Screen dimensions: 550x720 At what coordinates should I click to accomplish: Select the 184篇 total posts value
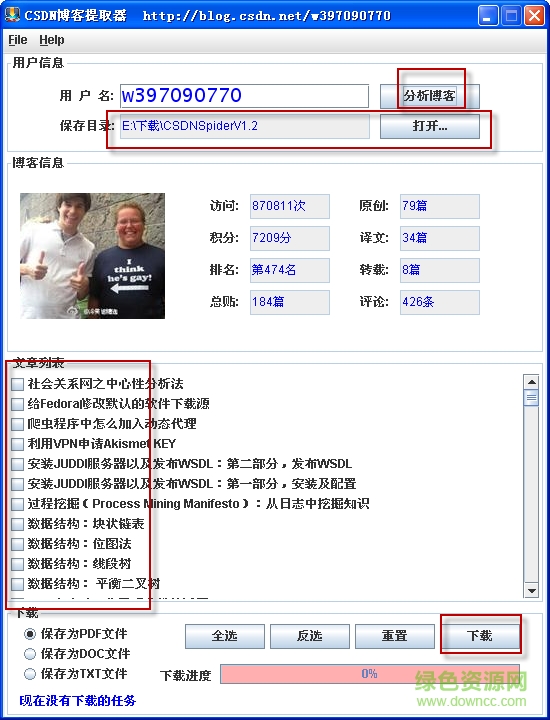pyautogui.click(x=290, y=302)
